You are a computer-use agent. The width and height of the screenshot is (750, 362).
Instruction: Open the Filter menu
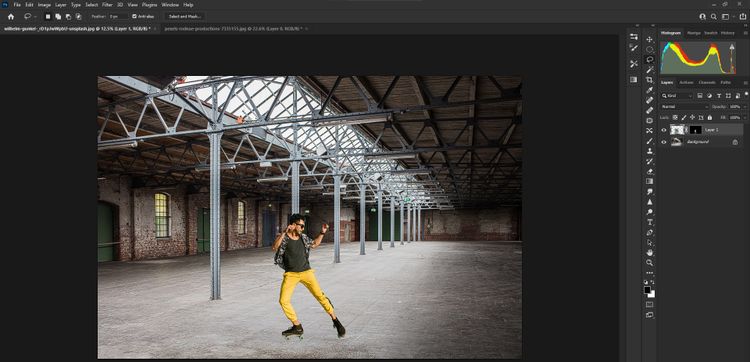(x=107, y=5)
